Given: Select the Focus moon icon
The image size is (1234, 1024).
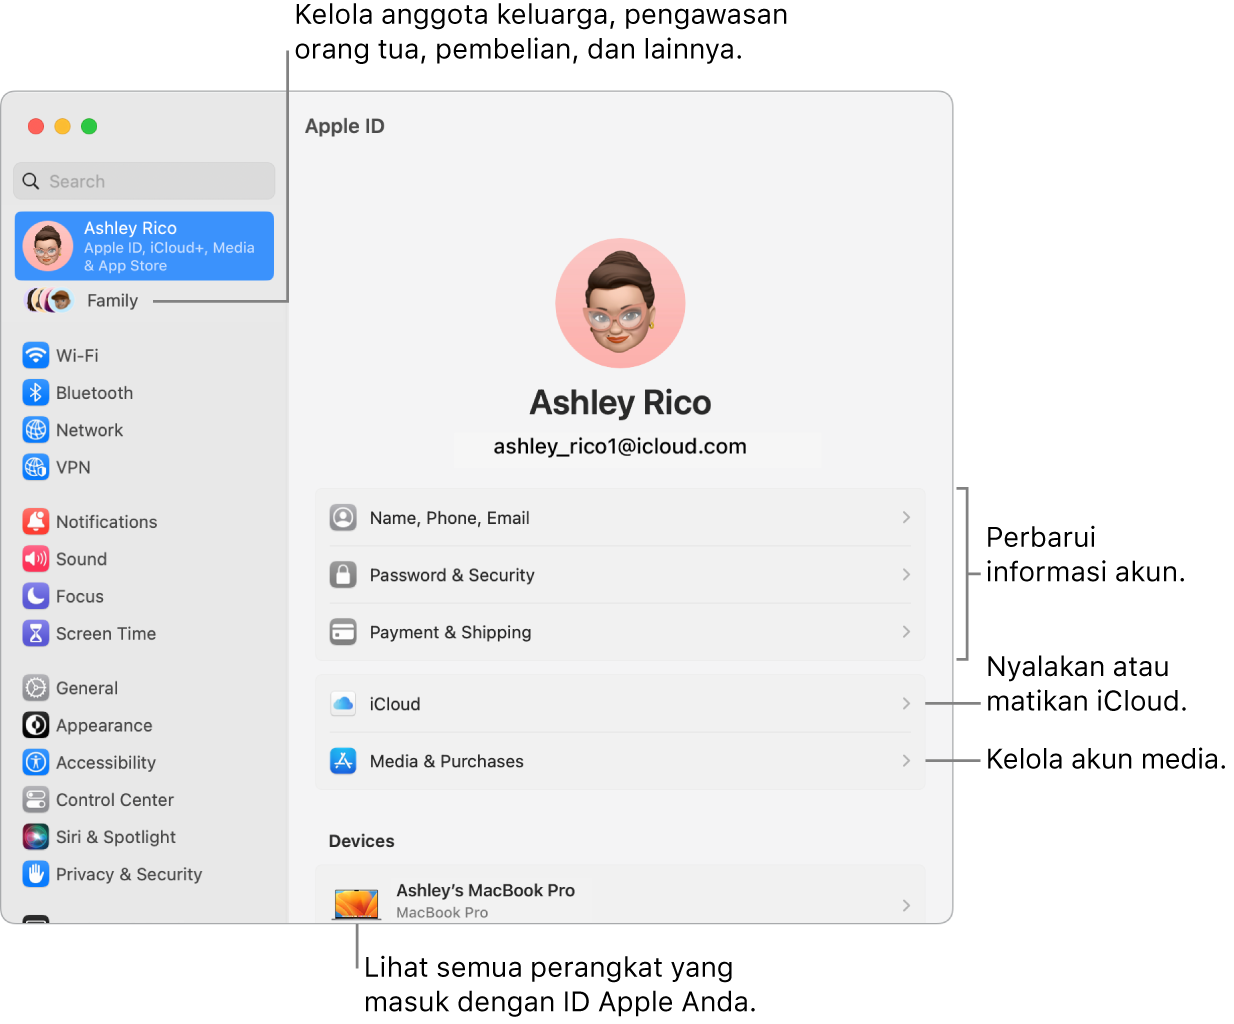Looking at the screenshot, I should click(36, 596).
